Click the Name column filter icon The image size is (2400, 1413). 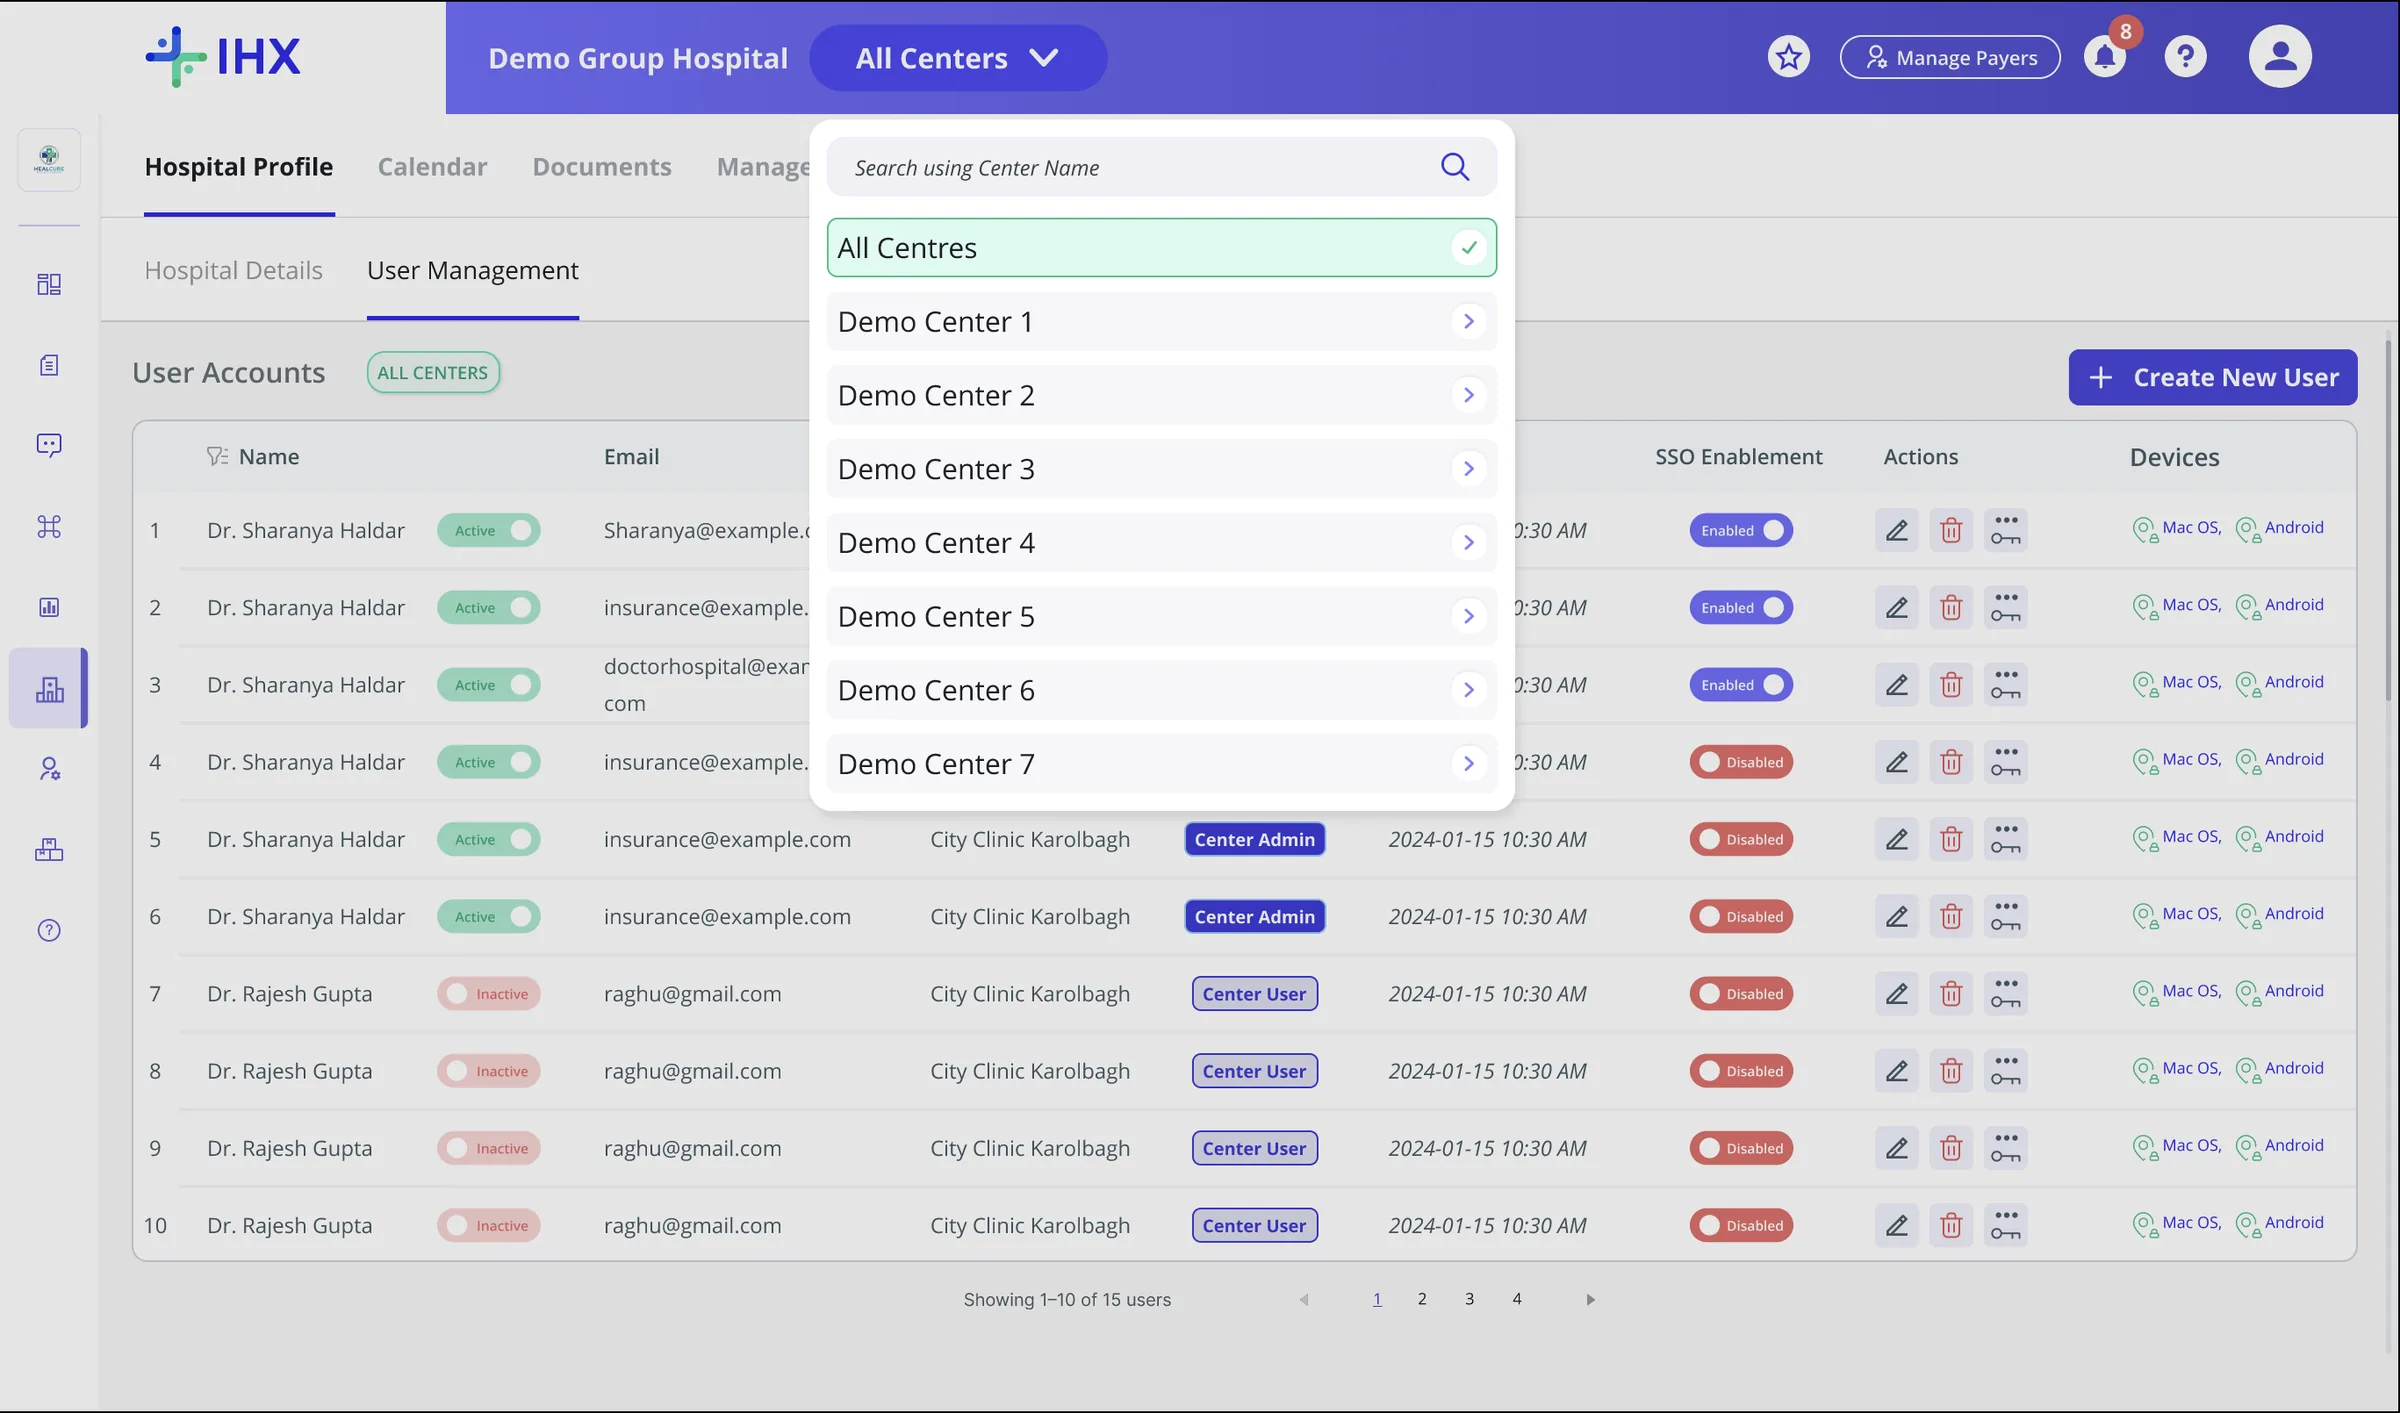(x=217, y=456)
